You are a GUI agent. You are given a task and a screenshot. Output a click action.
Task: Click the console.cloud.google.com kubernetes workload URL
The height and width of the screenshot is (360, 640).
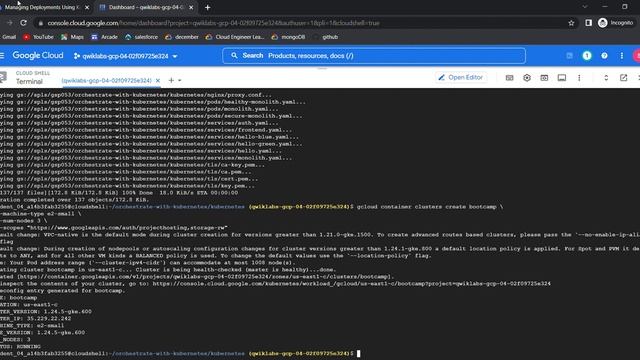351,284
